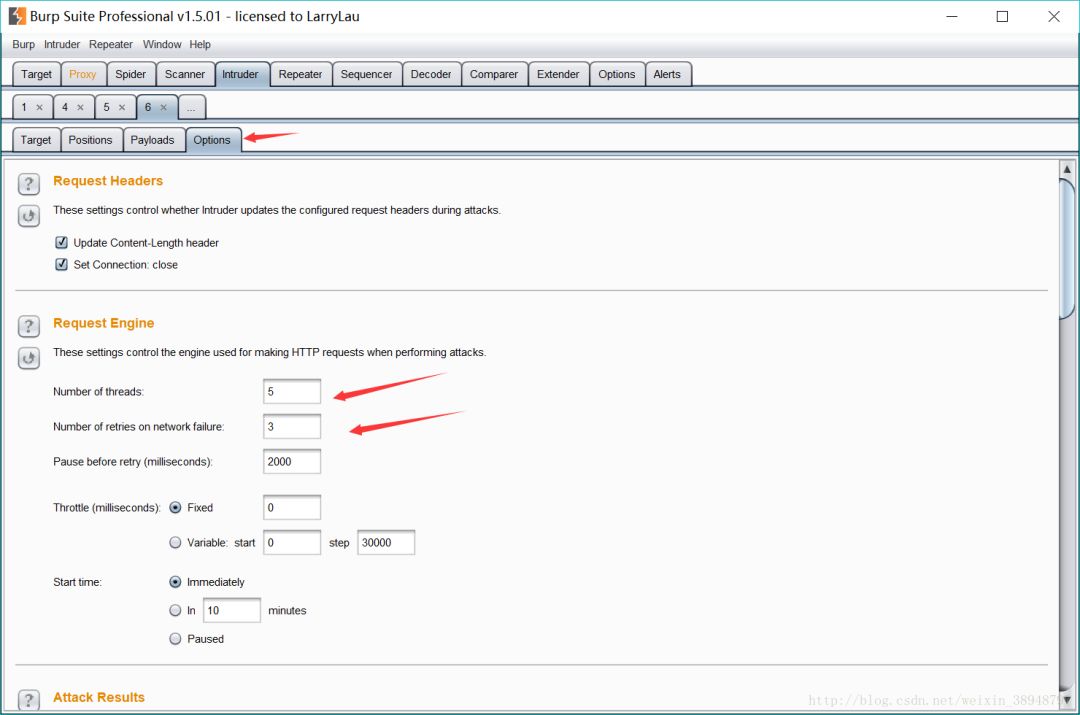This screenshot has width=1080, height=715.
Task: Switch to the Repeater tab
Action: [x=300, y=74]
